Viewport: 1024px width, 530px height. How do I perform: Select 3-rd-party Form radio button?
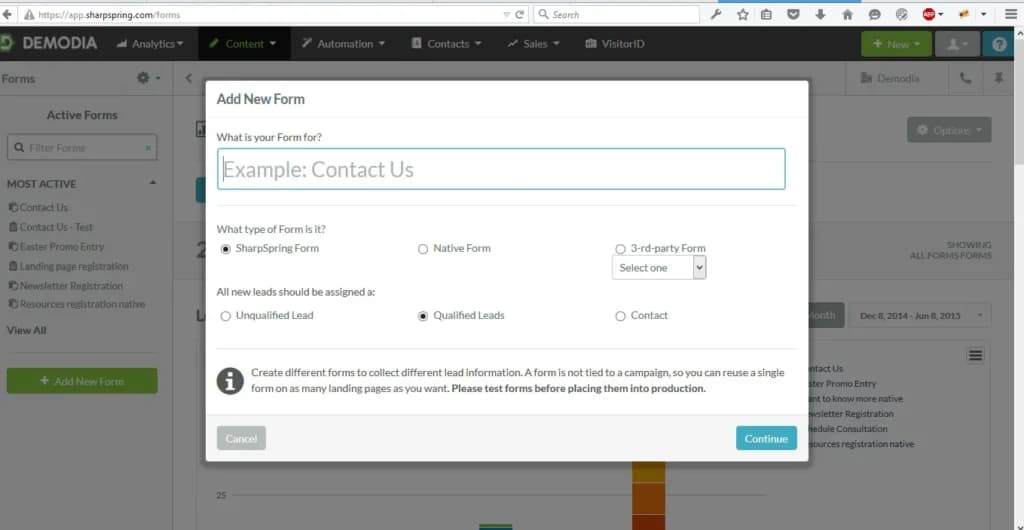coord(620,249)
